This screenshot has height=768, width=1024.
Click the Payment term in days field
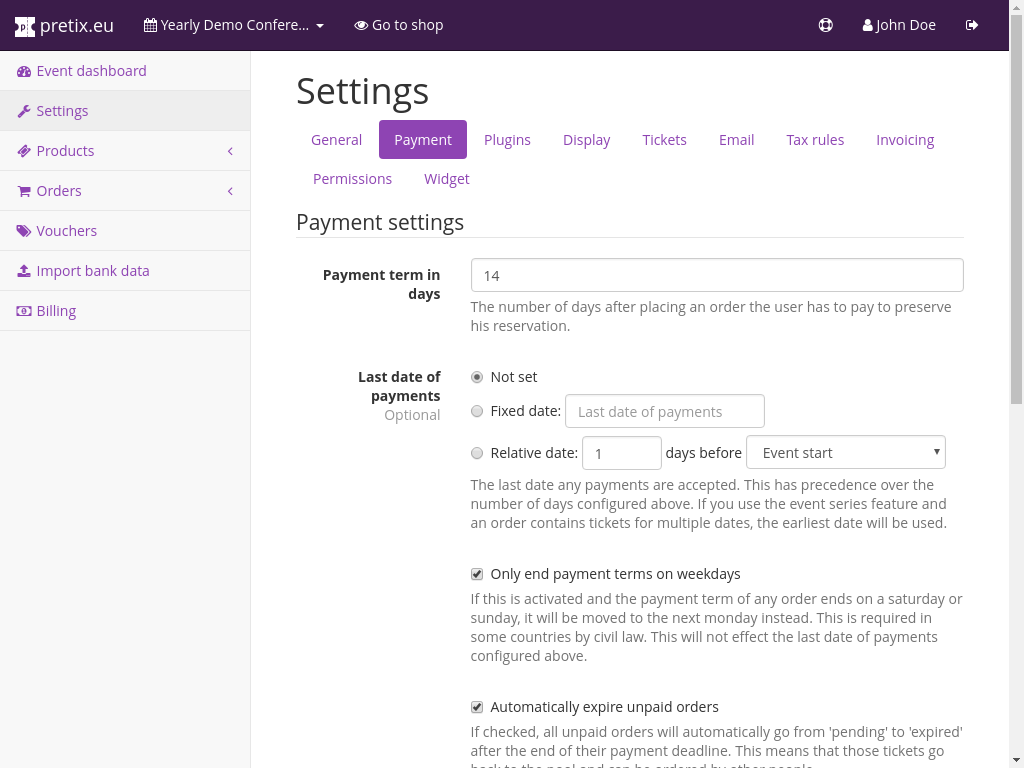[717, 275]
